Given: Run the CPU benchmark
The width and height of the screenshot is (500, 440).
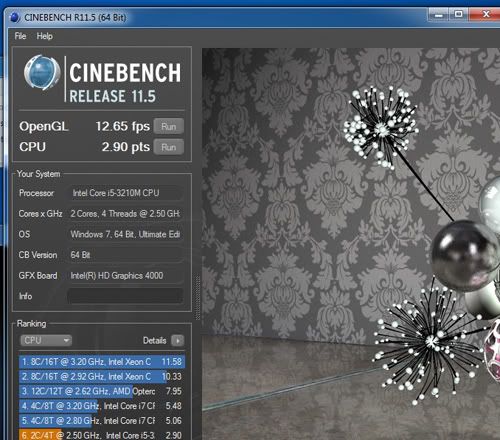Looking at the screenshot, I should pos(169,147).
